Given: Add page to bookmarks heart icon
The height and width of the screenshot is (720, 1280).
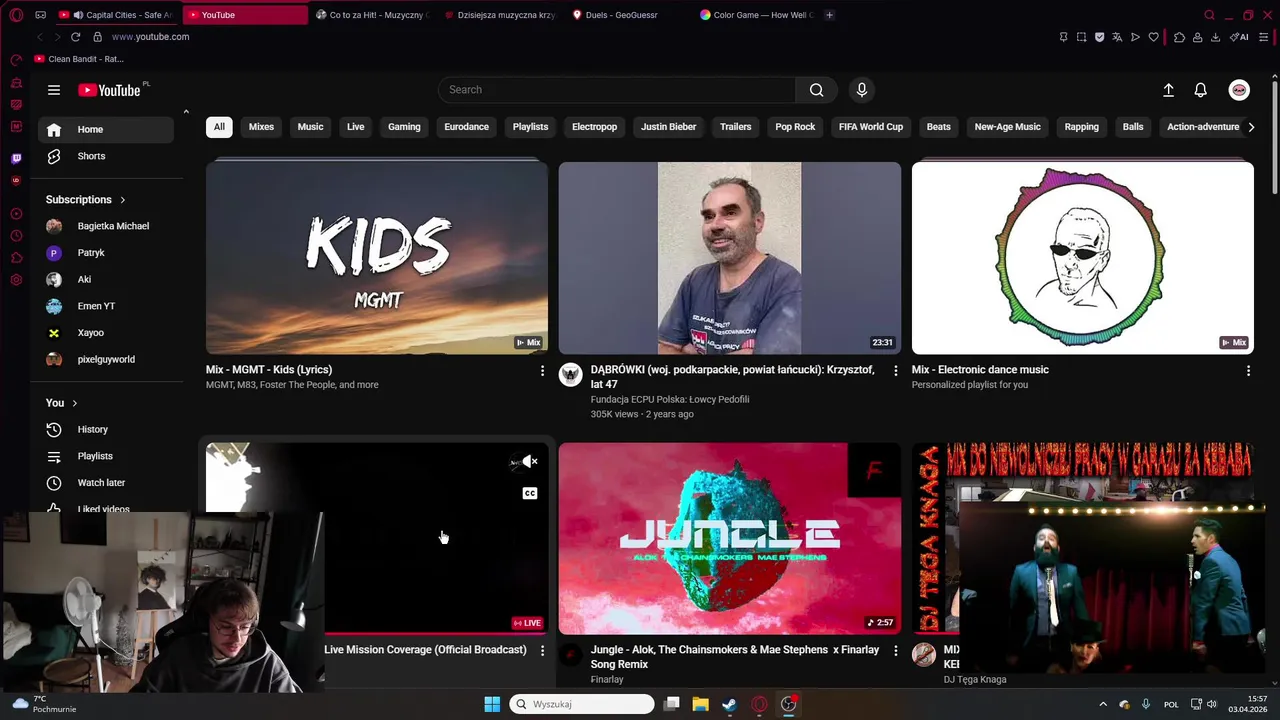Looking at the screenshot, I should point(1153,37).
